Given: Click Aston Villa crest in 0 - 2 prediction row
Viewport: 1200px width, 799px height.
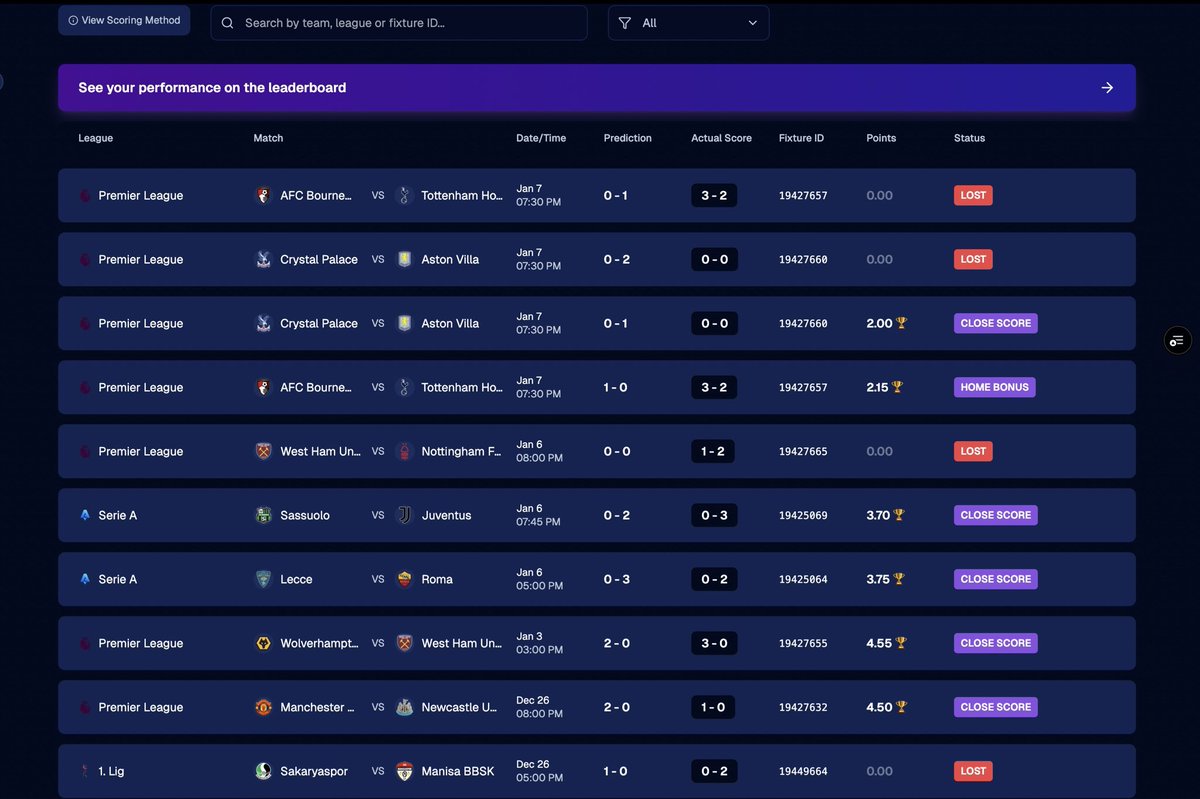Looking at the screenshot, I should pyautogui.click(x=405, y=259).
